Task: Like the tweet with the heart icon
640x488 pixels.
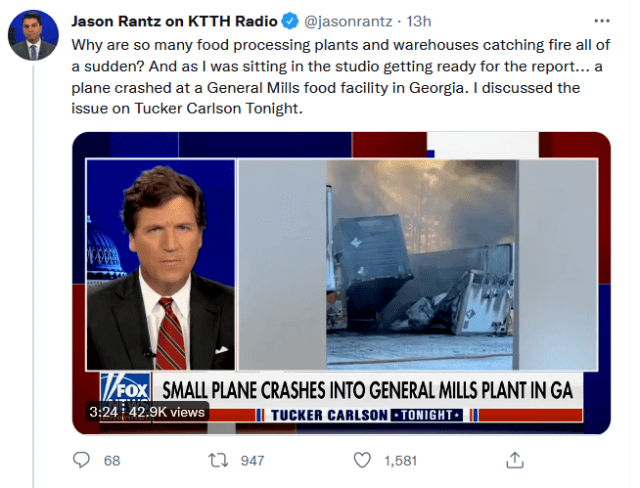Action: tap(364, 460)
